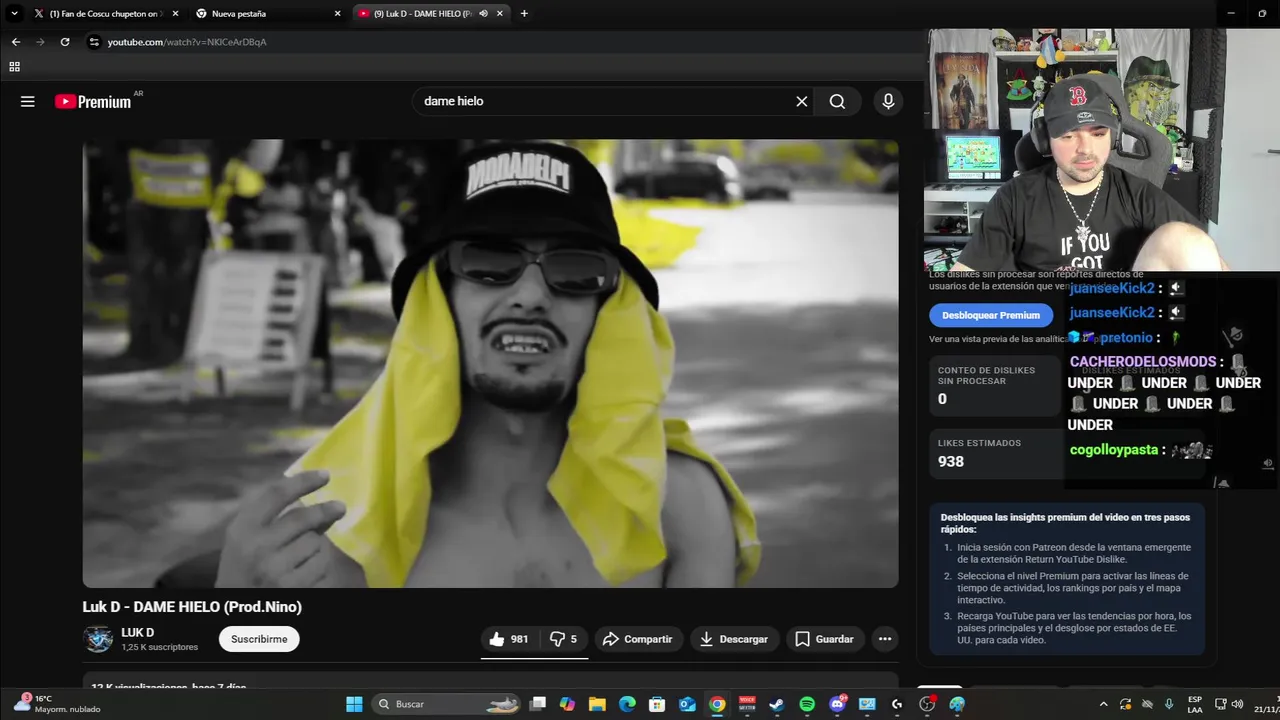Mute the tab via speaker icon
Image resolution: width=1280 pixels, height=720 pixels.
[x=483, y=13]
